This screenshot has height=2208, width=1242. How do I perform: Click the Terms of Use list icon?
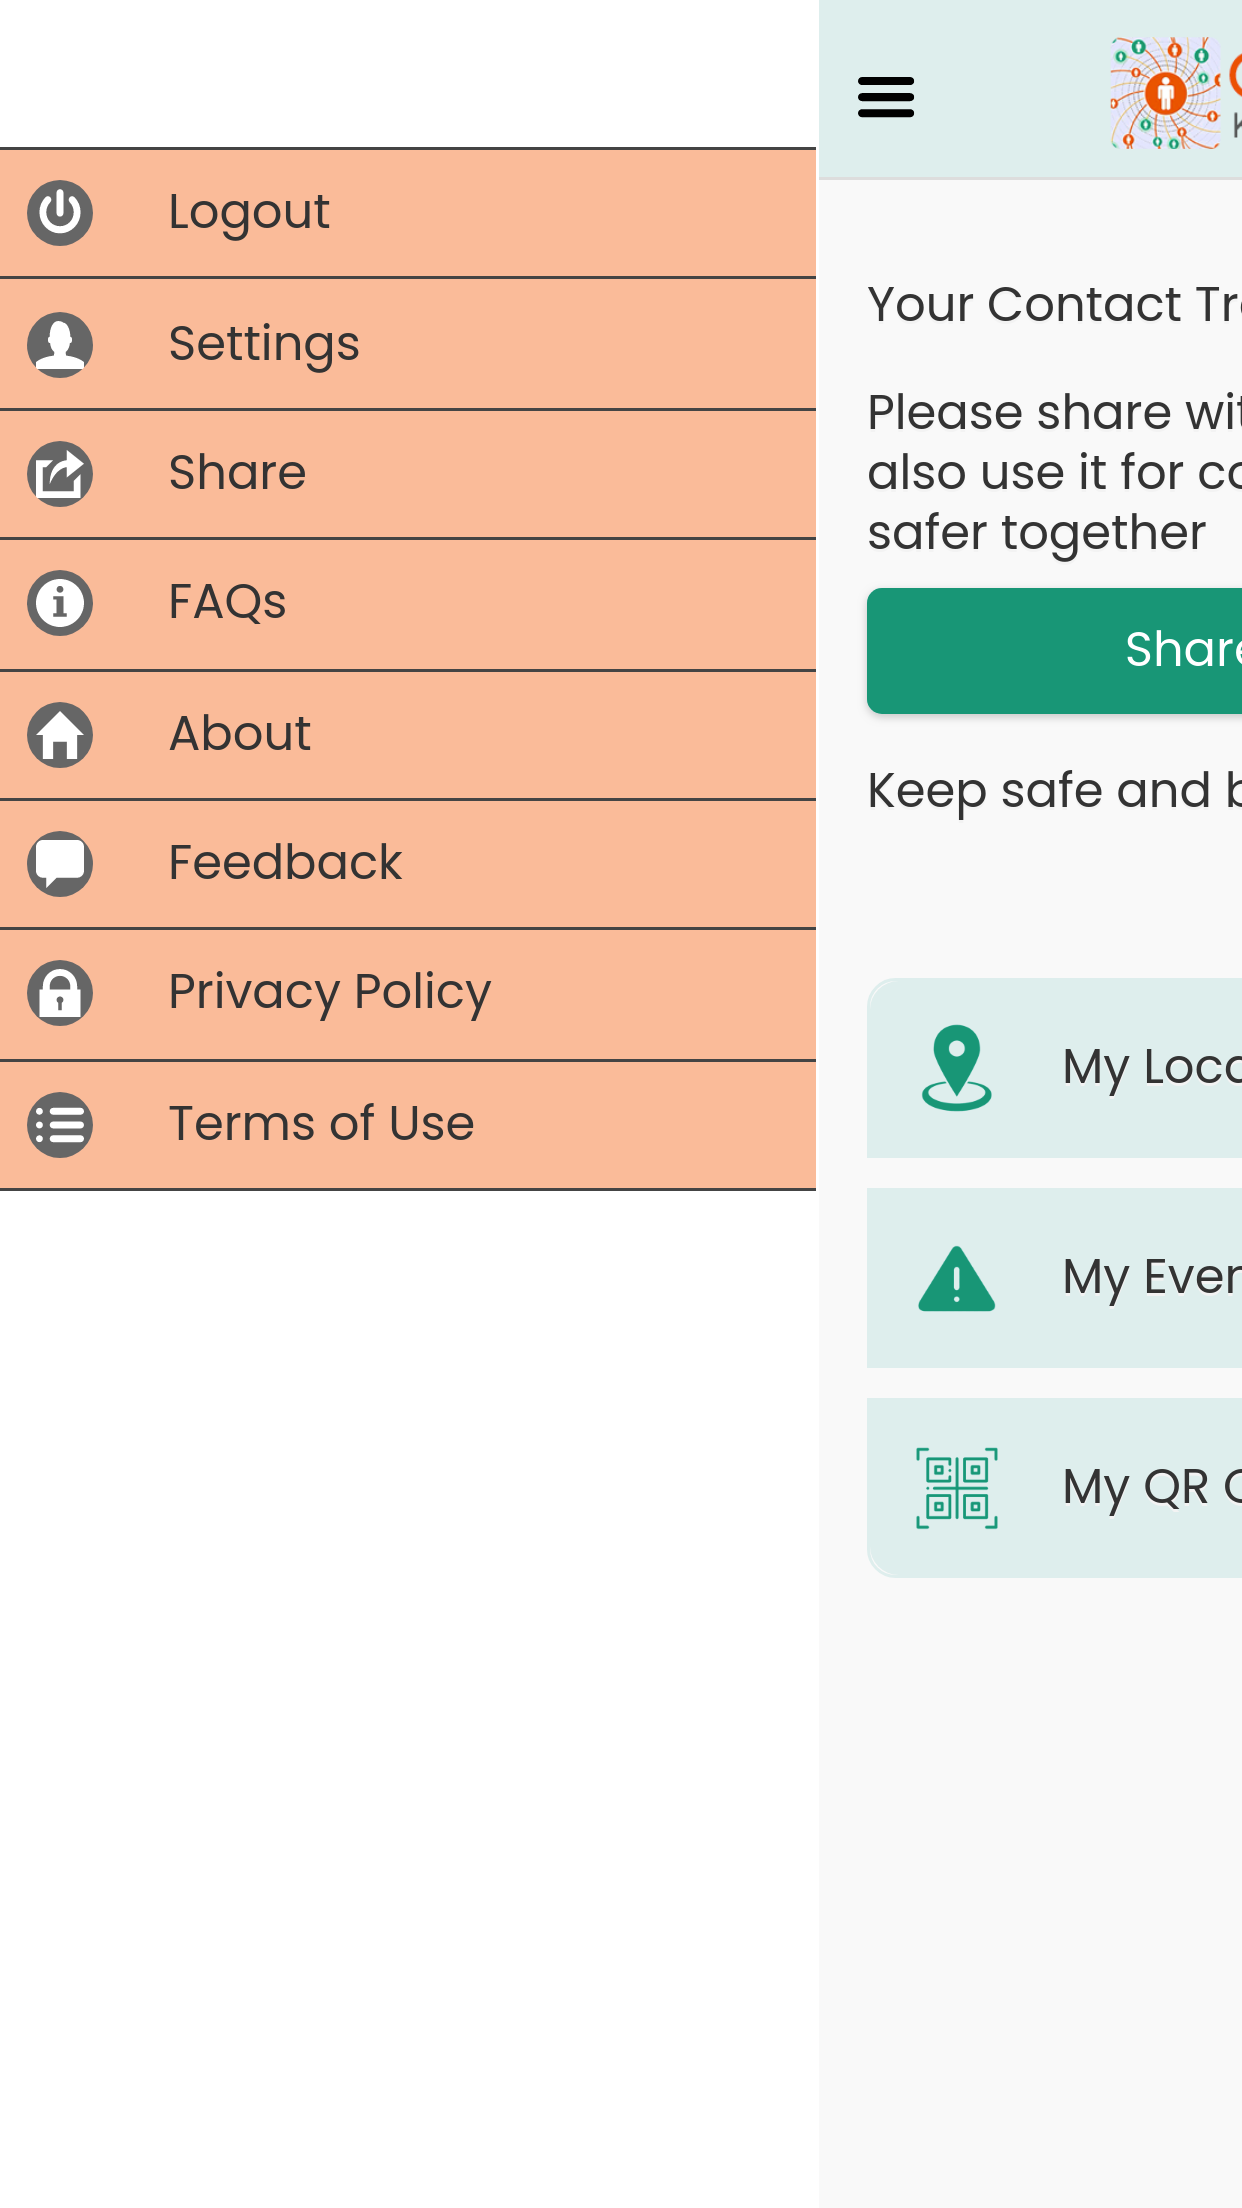[x=60, y=1125]
